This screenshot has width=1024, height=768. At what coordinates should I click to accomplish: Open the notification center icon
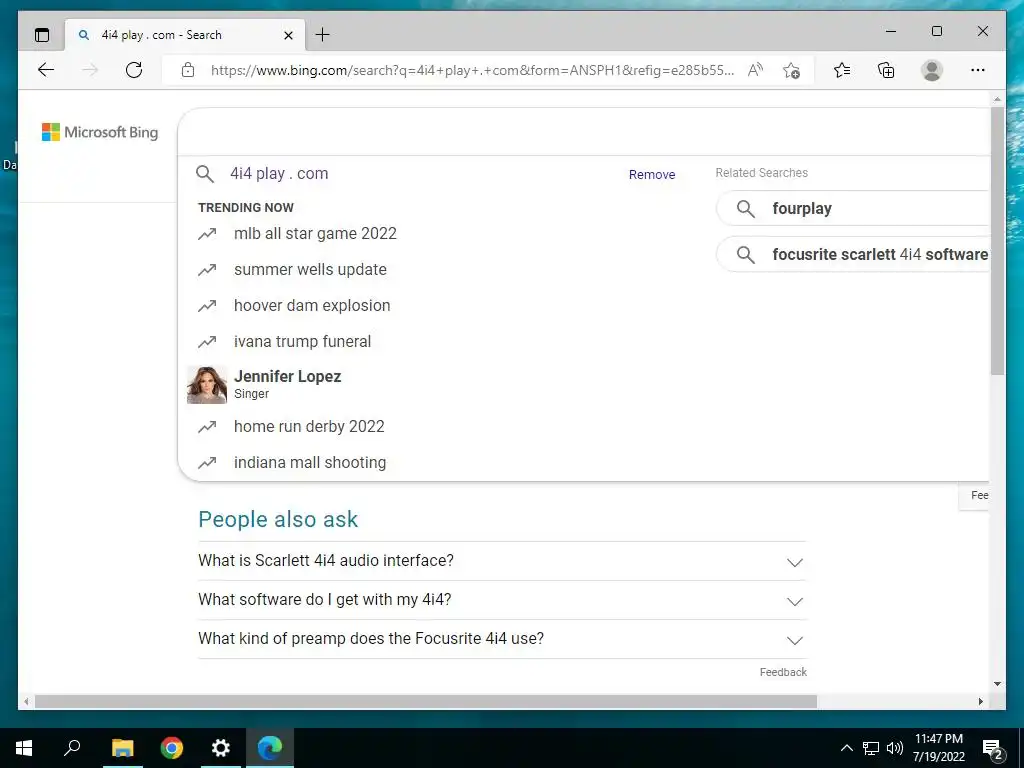(x=993, y=748)
